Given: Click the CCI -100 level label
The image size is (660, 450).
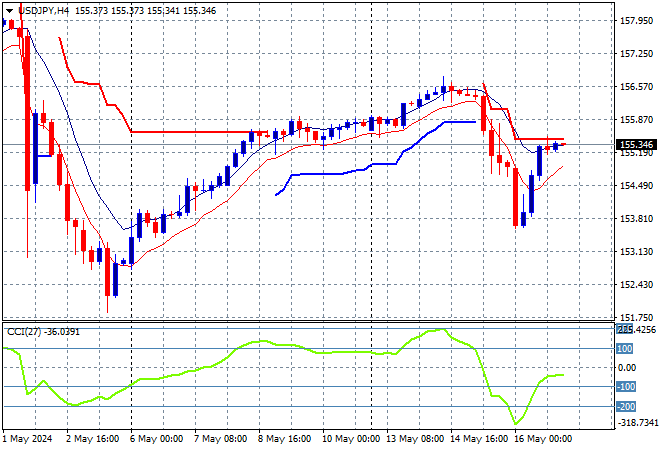Looking at the screenshot, I should (x=626, y=386).
